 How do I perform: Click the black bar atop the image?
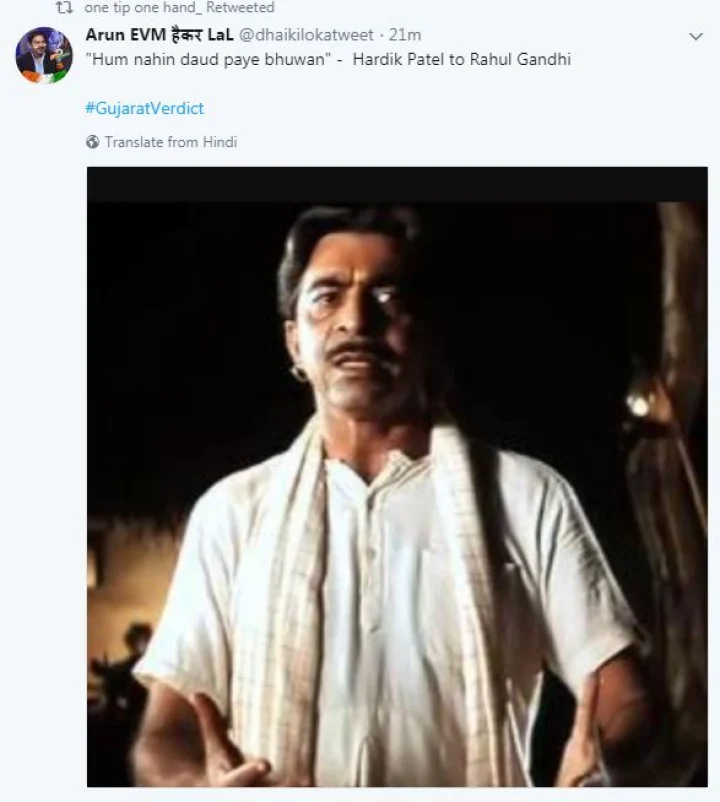click(x=397, y=183)
